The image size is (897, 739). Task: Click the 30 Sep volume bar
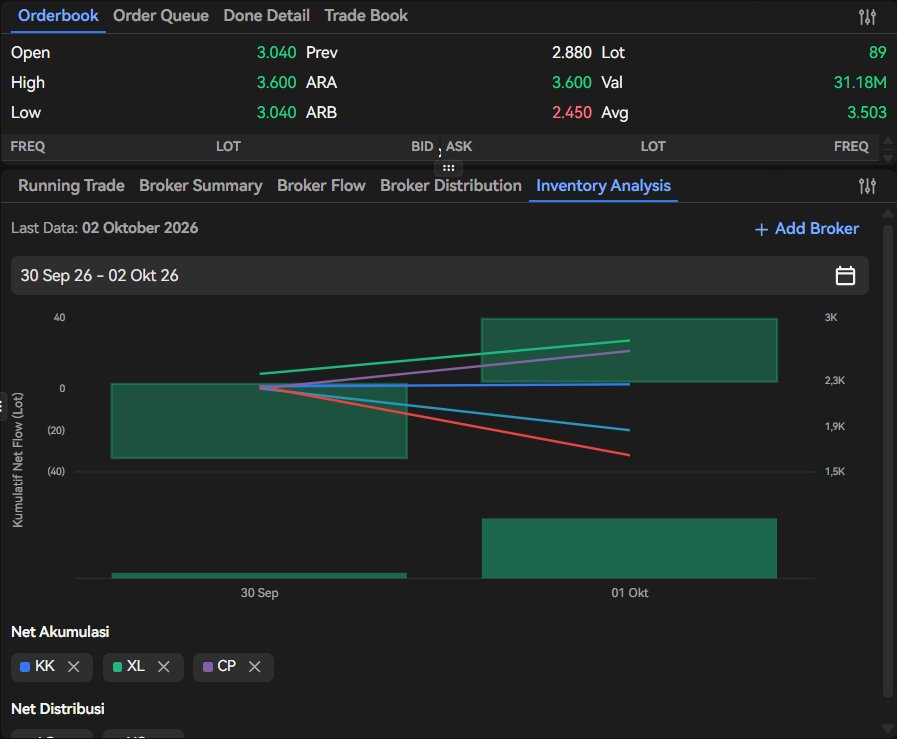point(259,575)
